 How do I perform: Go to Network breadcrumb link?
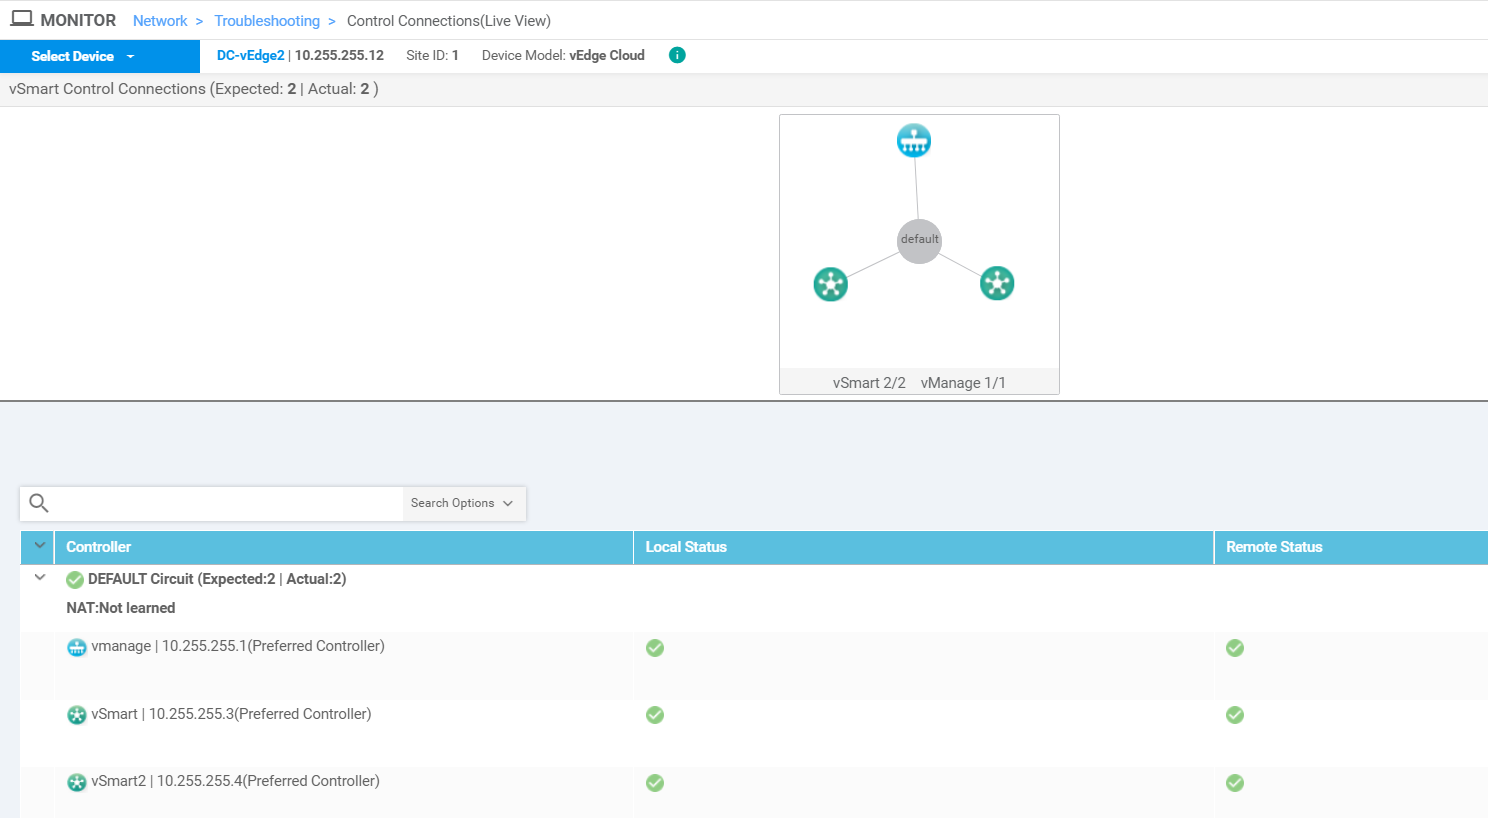tap(160, 21)
